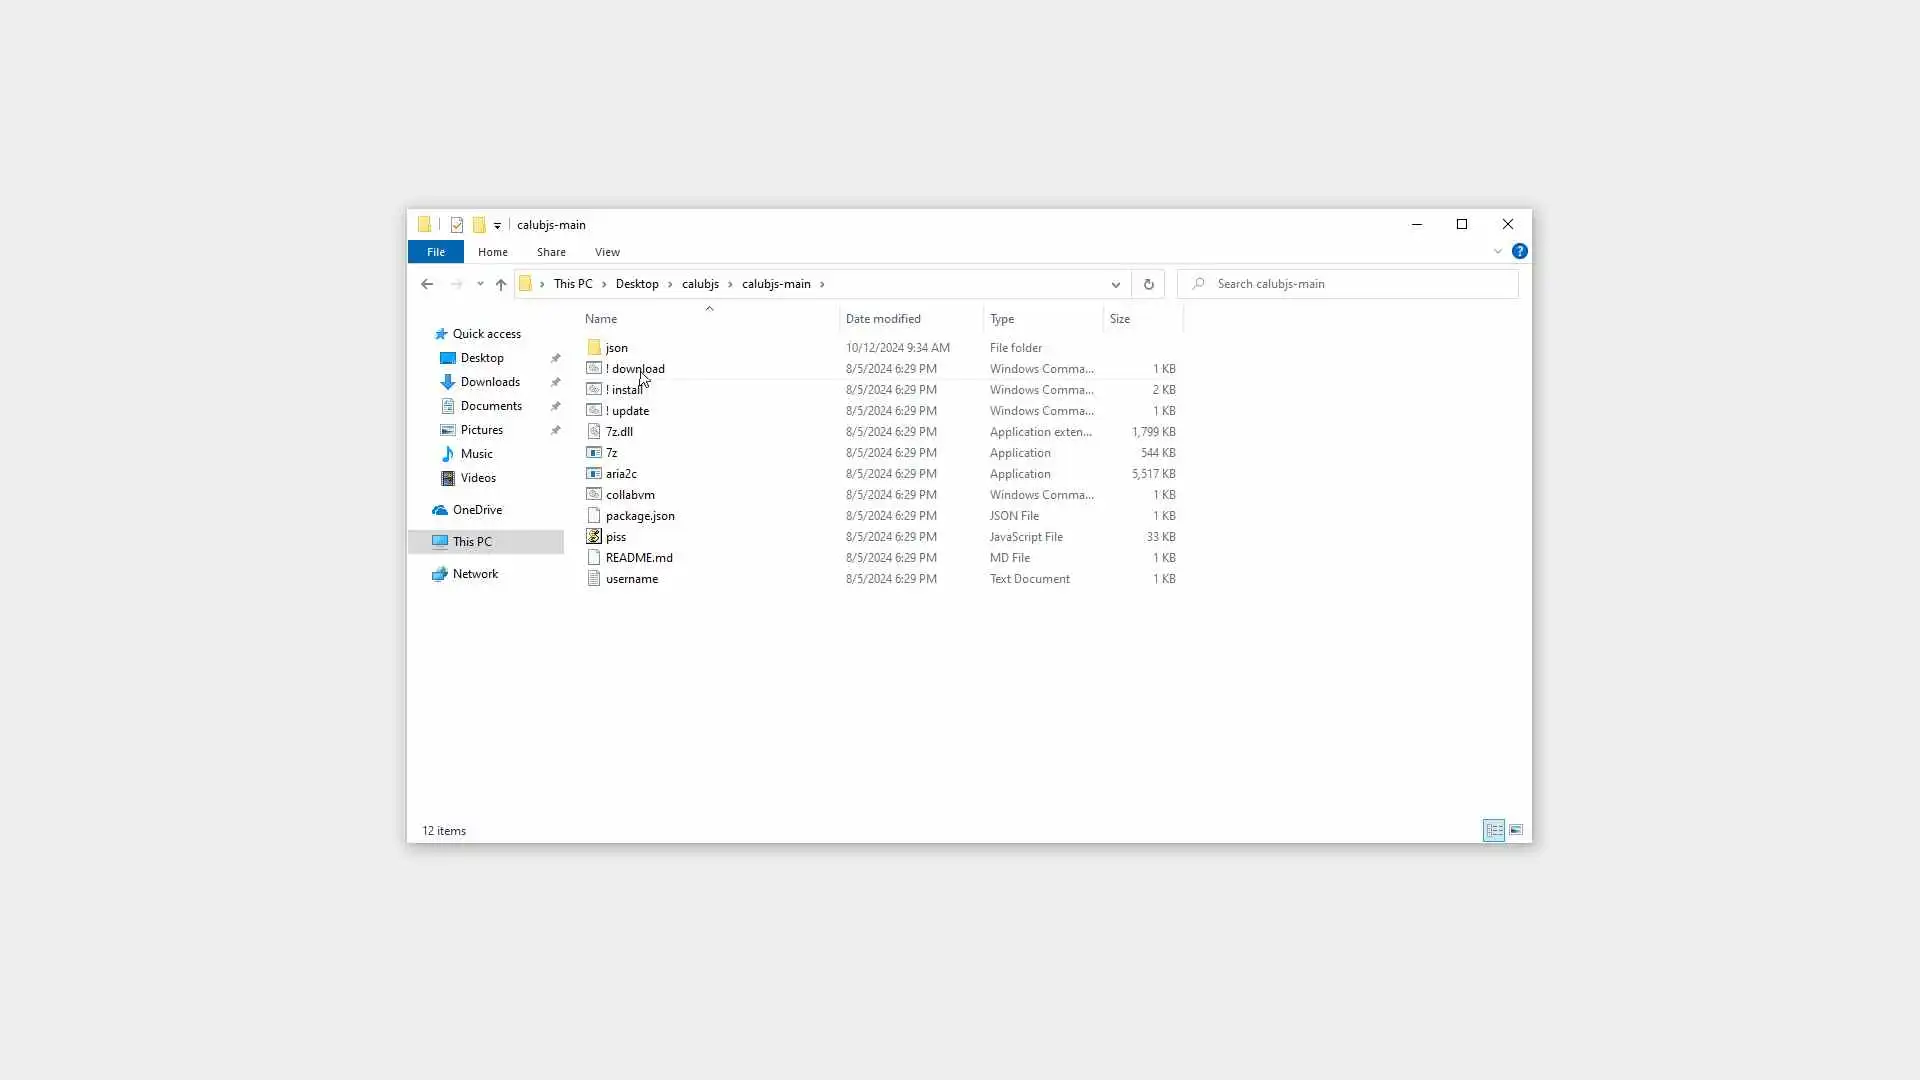Click the Back navigation arrow
Screen dimensions: 1920x1080
pos(427,284)
